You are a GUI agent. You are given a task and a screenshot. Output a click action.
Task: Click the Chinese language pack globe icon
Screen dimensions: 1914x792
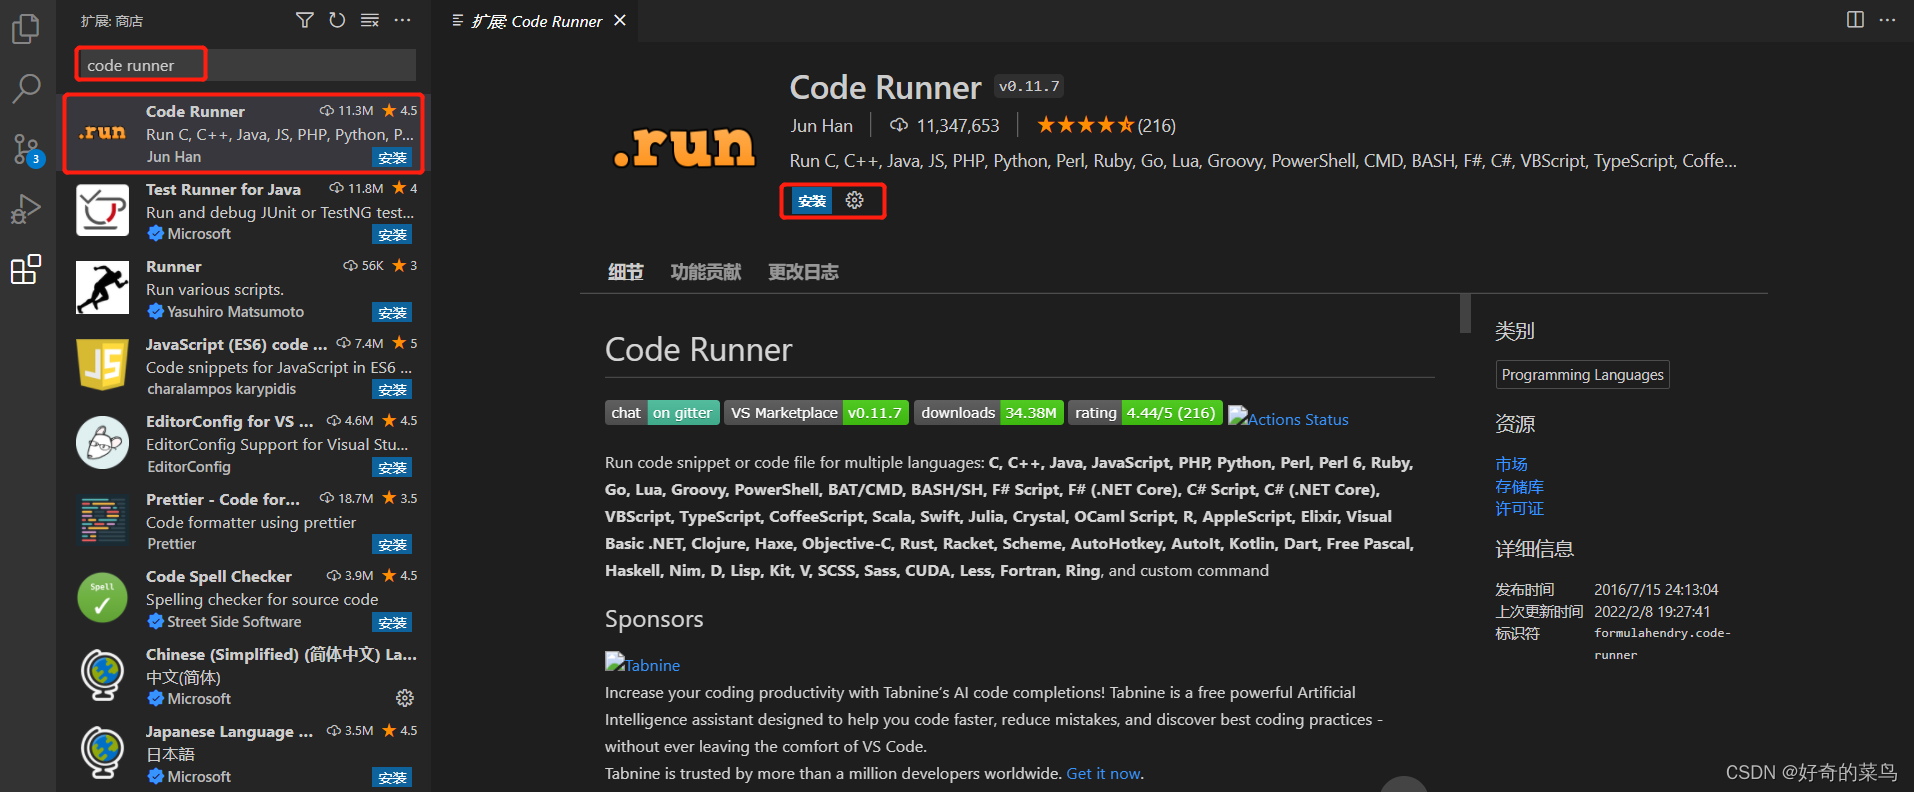pos(103,675)
